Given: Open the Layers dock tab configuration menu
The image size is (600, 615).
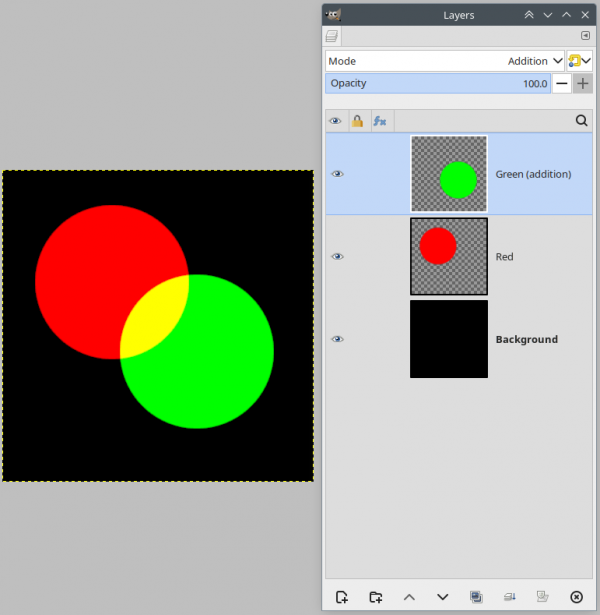Looking at the screenshot, I should pyautogui.click(x=585, y=36).
